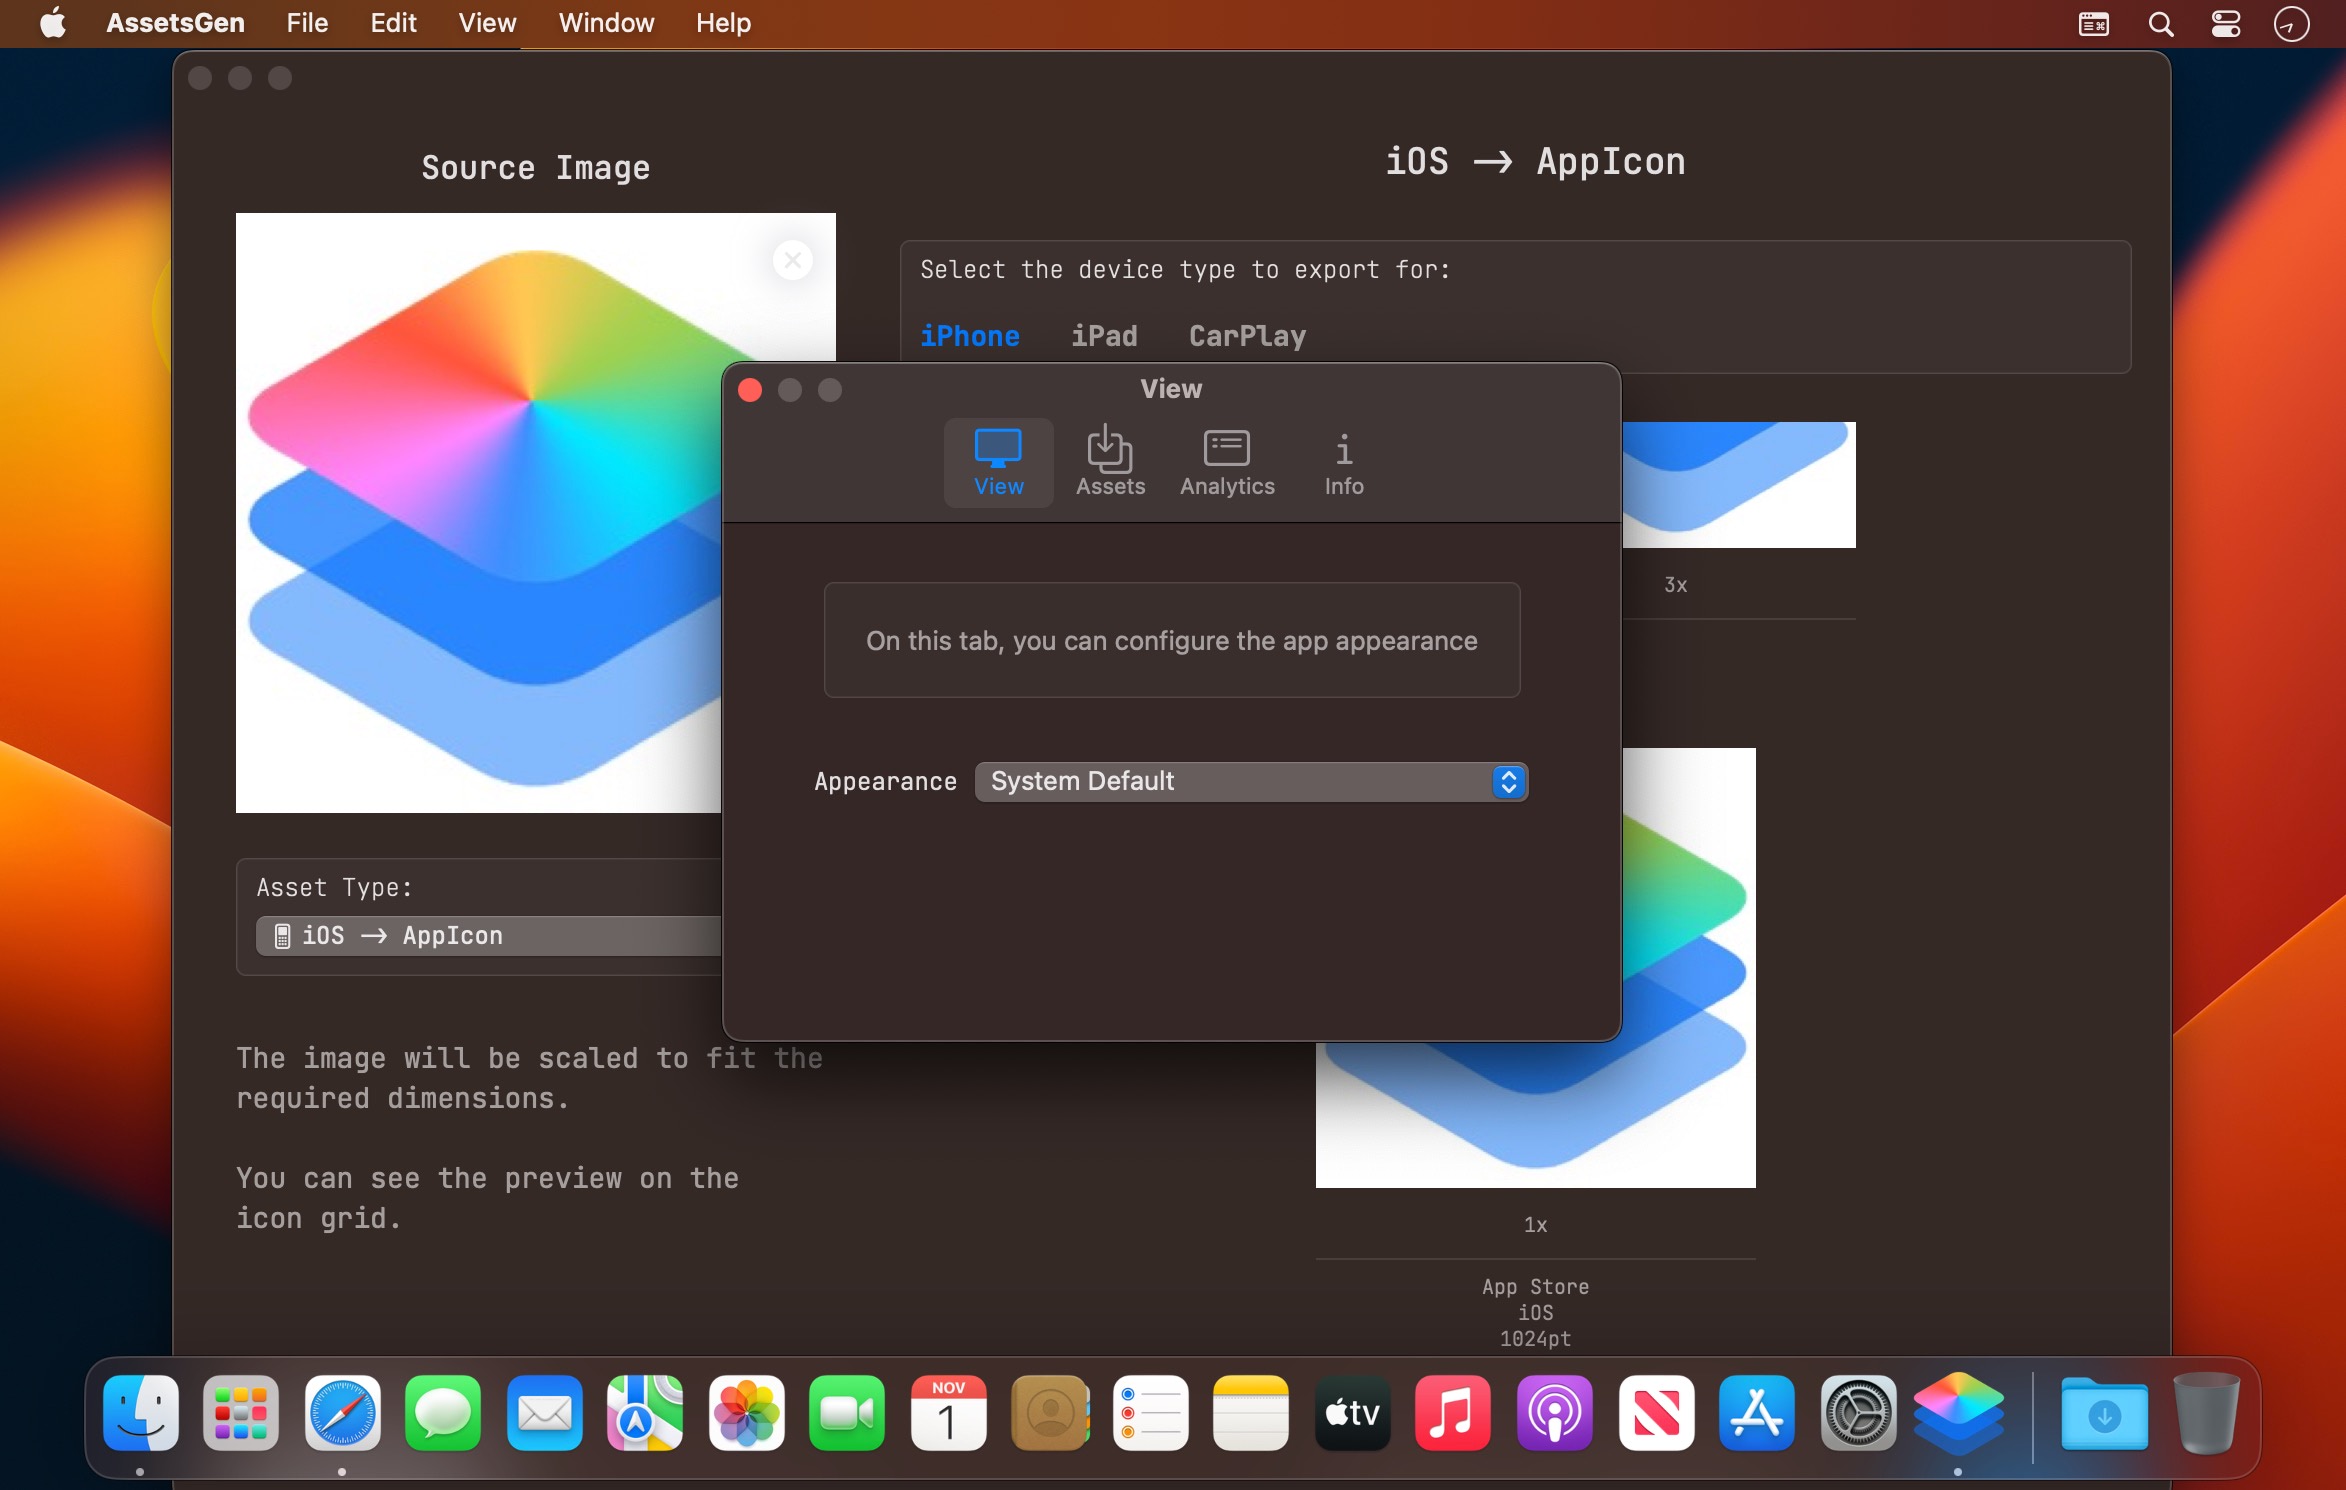This screenshot has width=2346, height=1490.
Task: Select iPhone device type
Action: 969,336
